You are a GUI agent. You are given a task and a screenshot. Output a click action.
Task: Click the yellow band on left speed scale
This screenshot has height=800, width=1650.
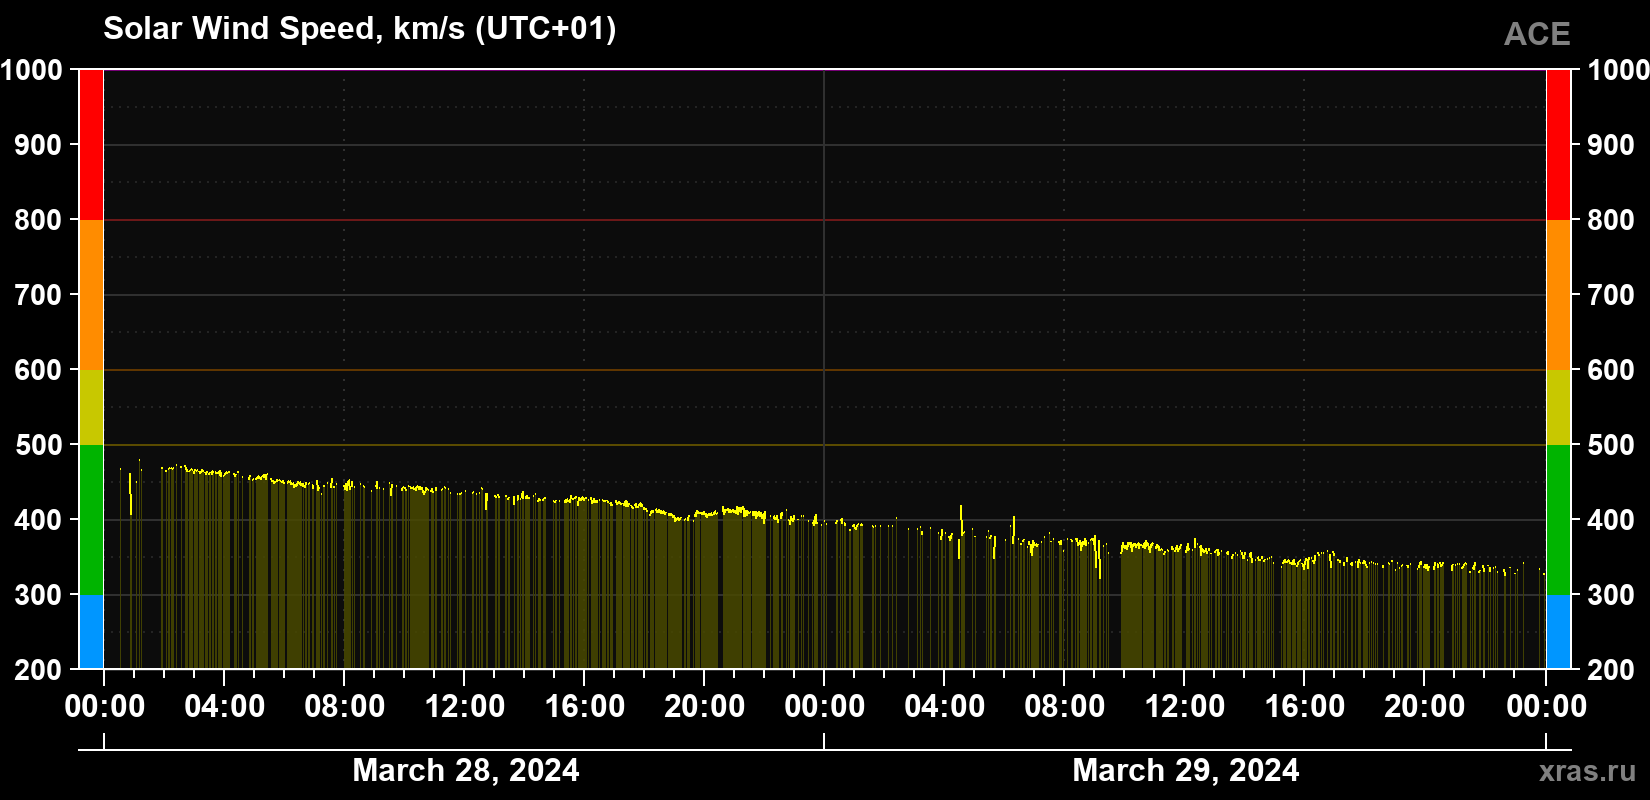coord(91,407)
